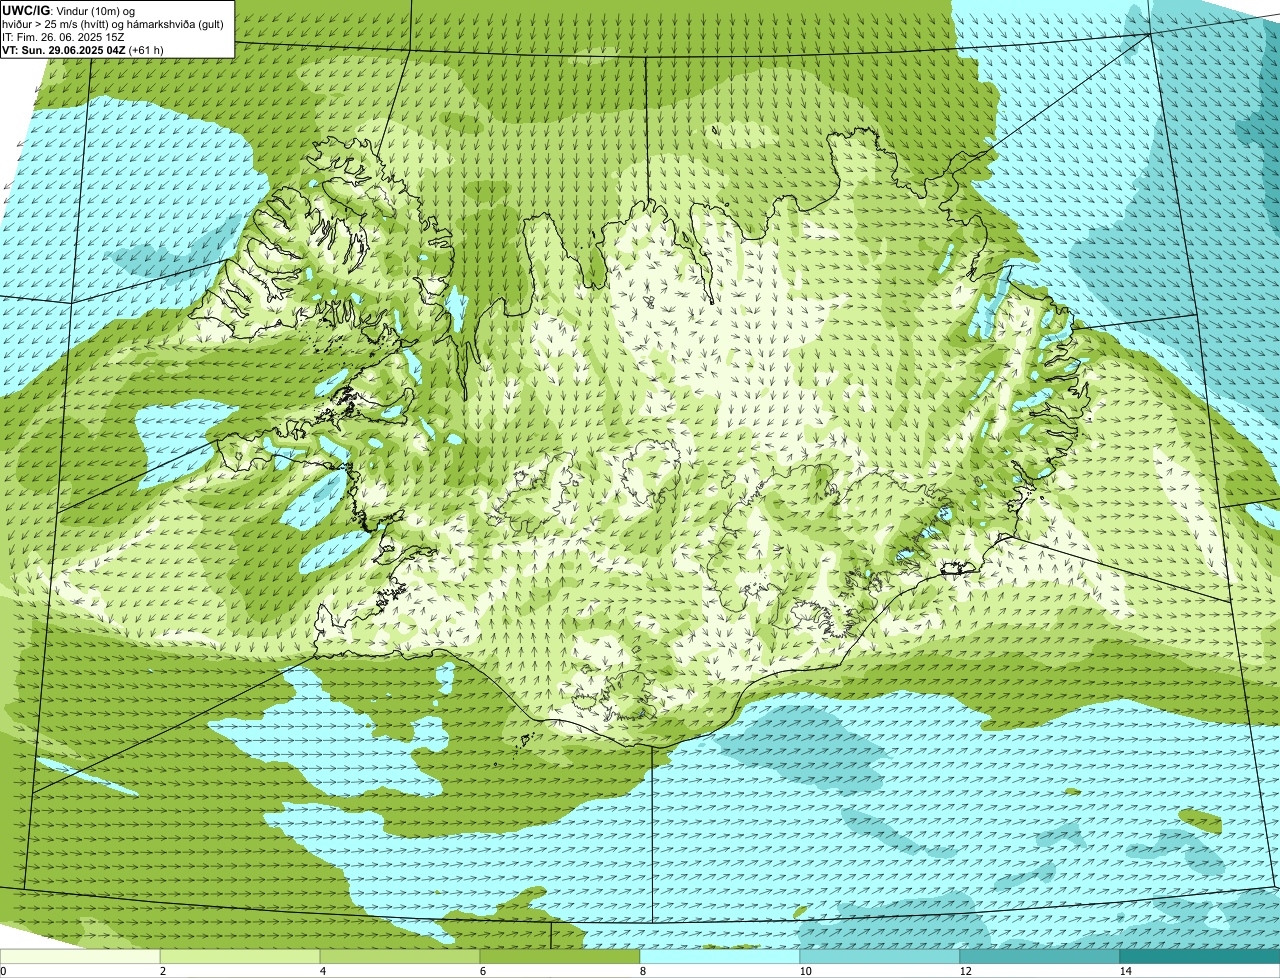Click the "VT: Sun. 29.06.2025 04Z (+61 h)" line
1280x978 pixels.
pos(83,49)
